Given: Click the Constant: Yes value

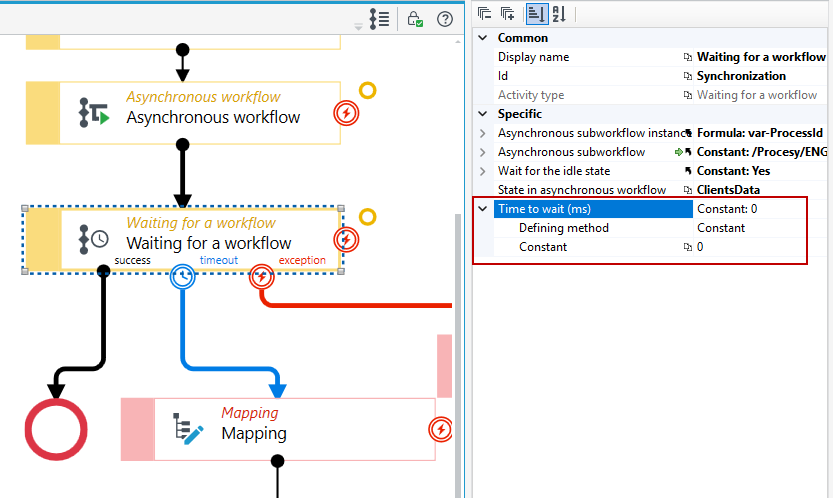Looking at the screenshot, I should (x=761, y=171).
